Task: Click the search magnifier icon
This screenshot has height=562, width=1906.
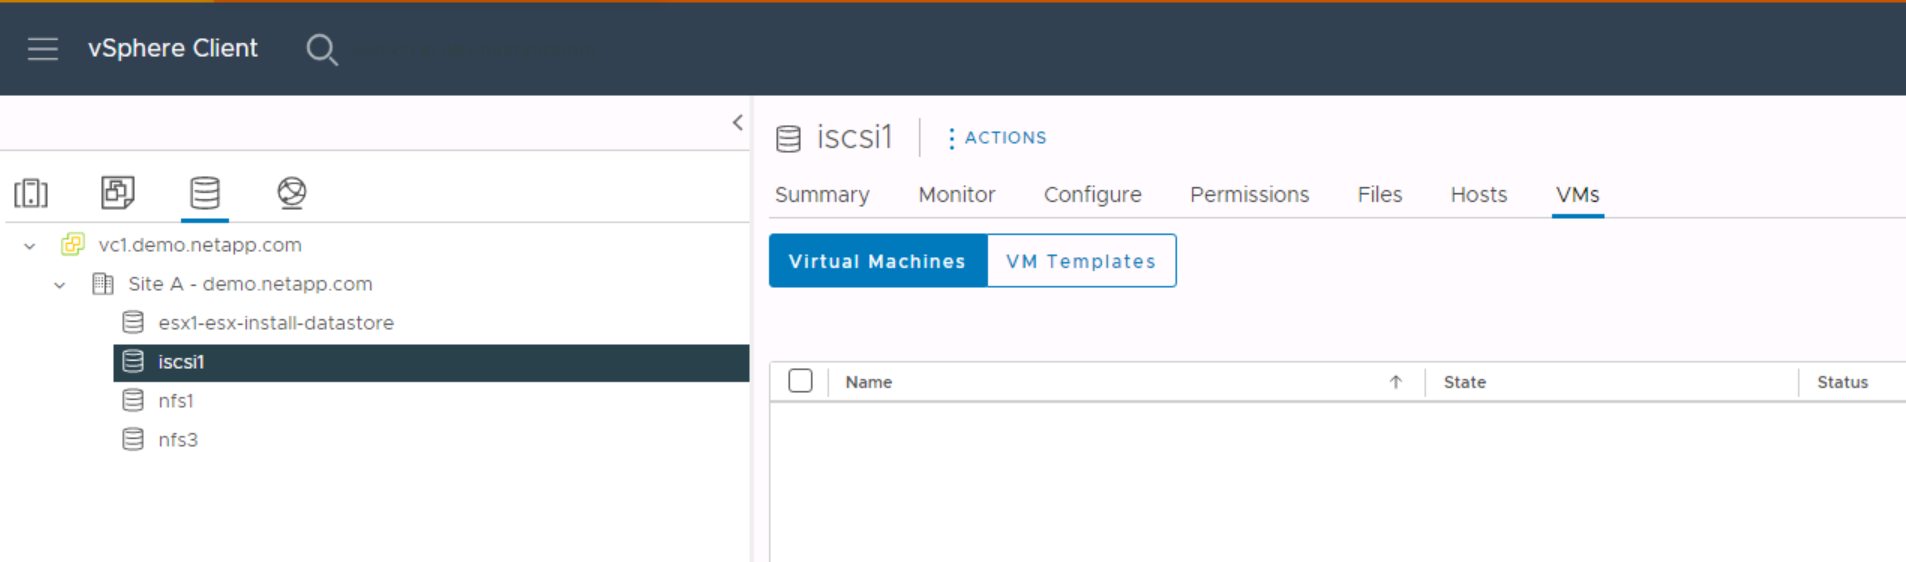Action: tap(321, 49)
